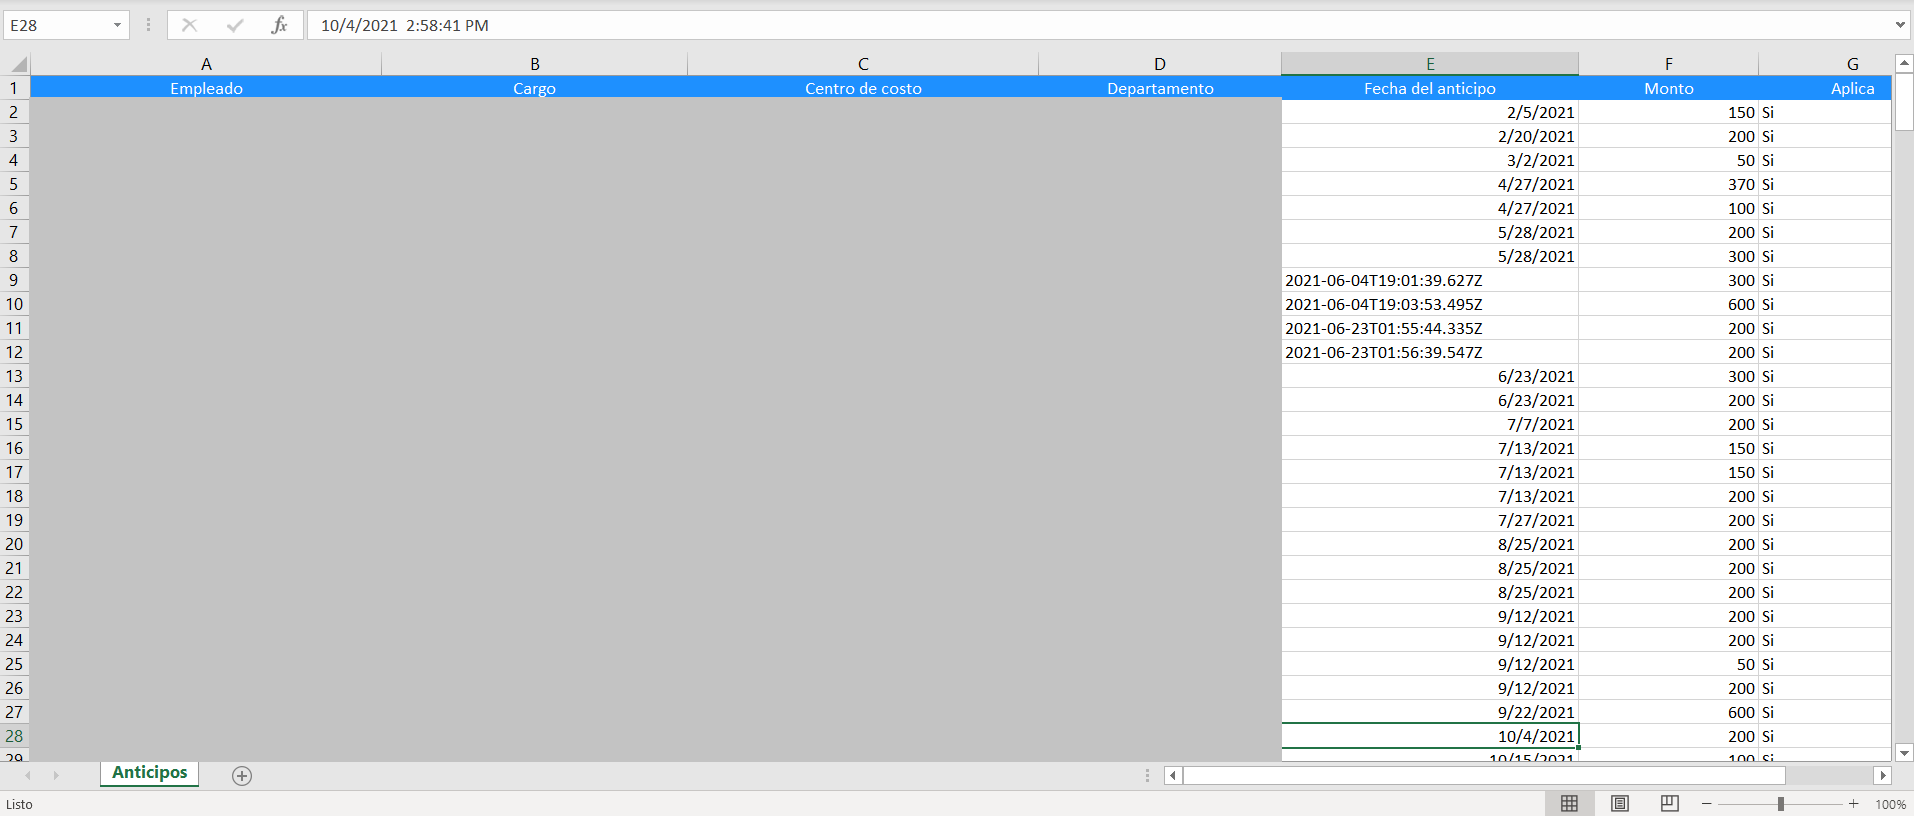Select column G header
1914x816 pixels.
[1825, 64]
